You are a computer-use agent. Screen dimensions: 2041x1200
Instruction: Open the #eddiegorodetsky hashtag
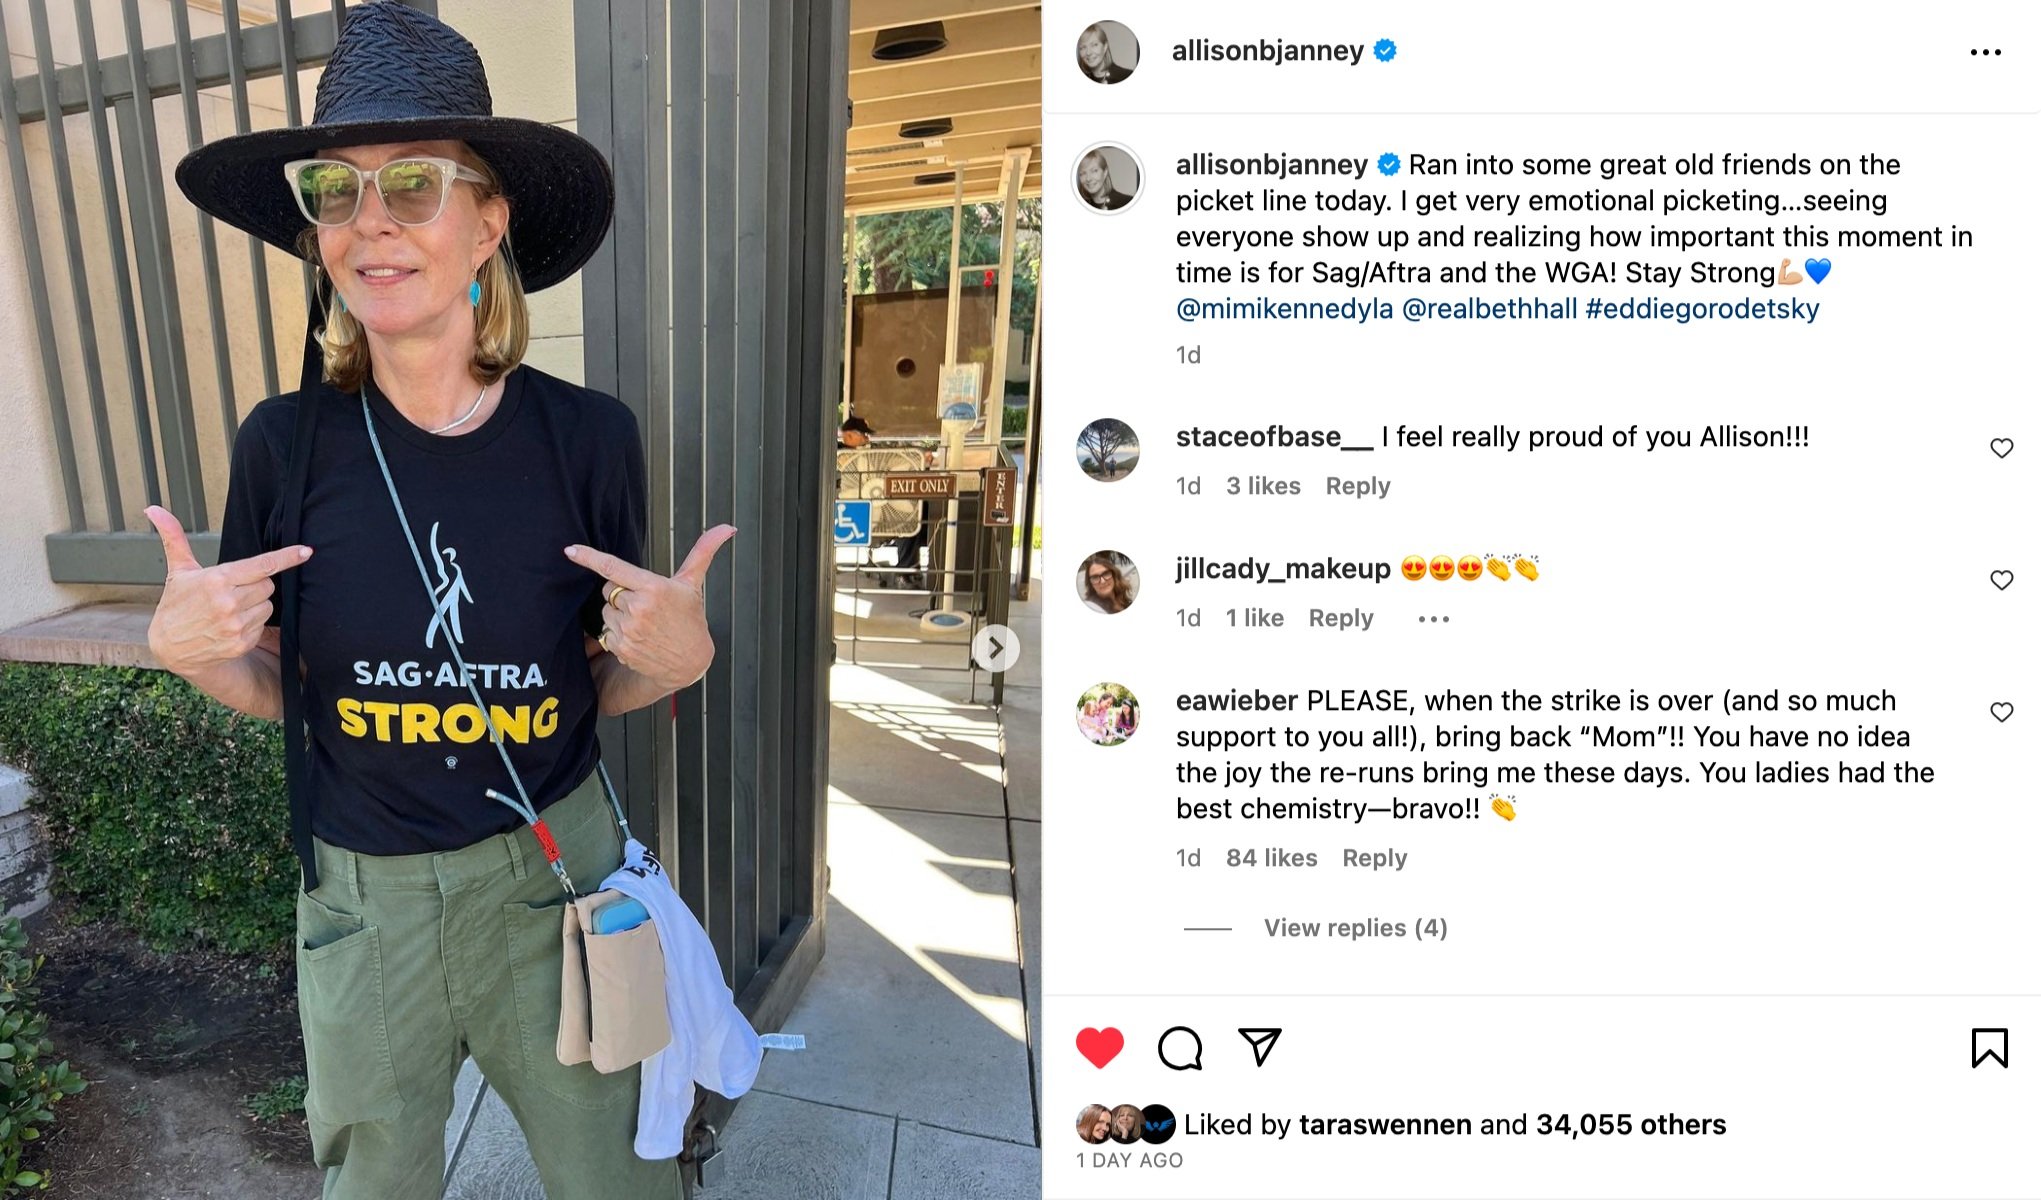1702,309
